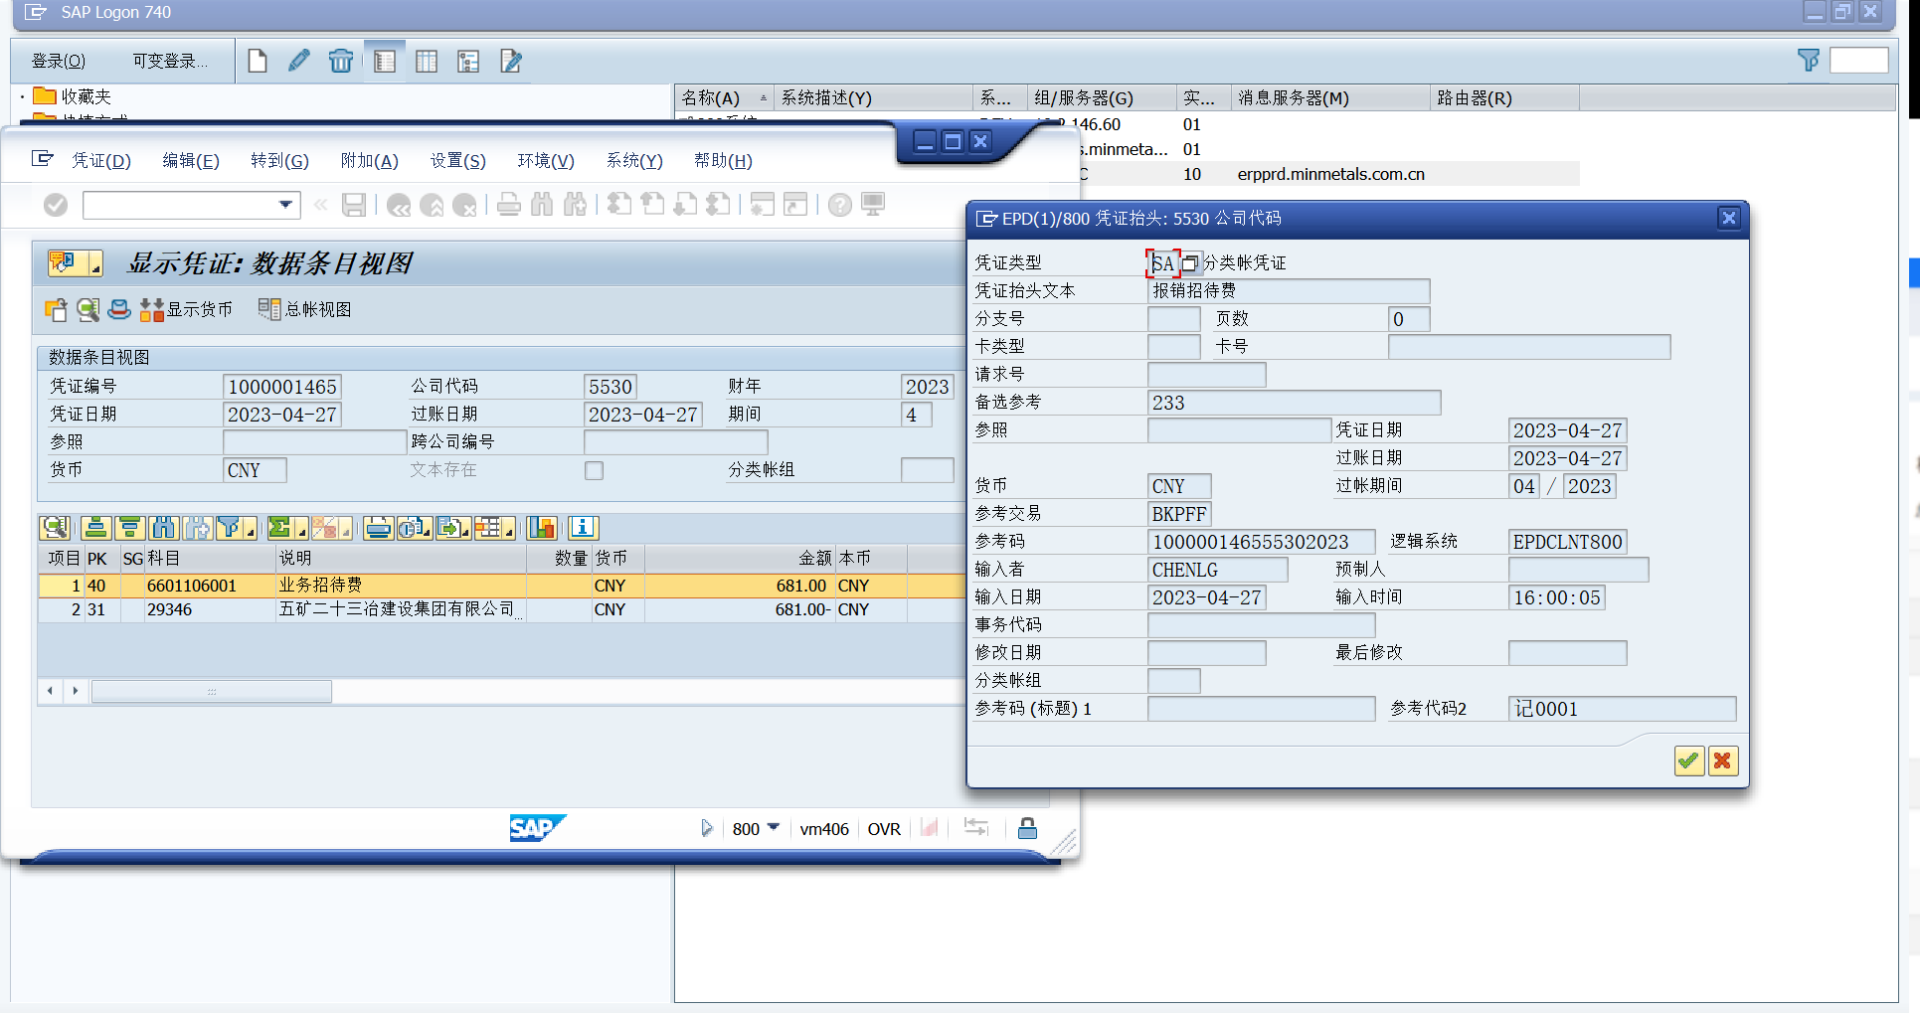Click the edit pencil icon in SAP Logon
Screen dimensions: 1920x1013
point(298,61)
